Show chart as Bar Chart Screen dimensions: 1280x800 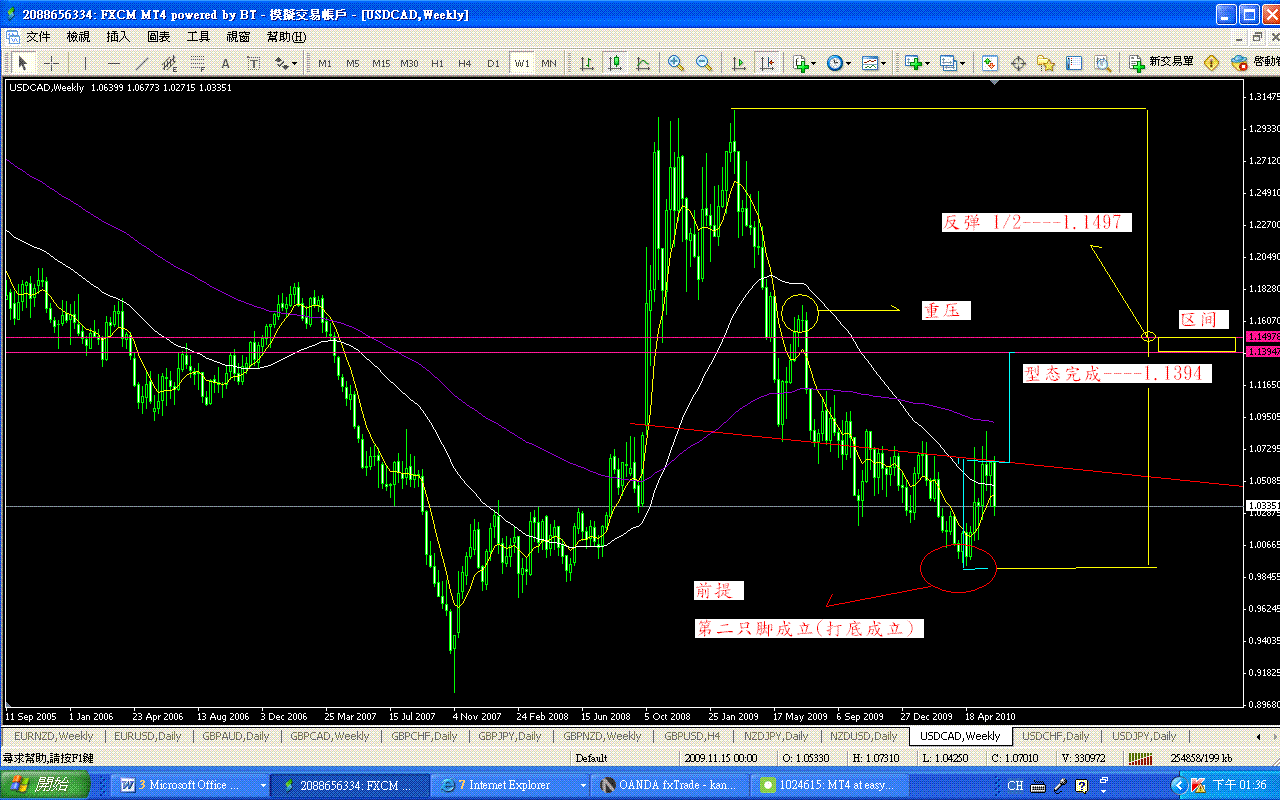587,63
